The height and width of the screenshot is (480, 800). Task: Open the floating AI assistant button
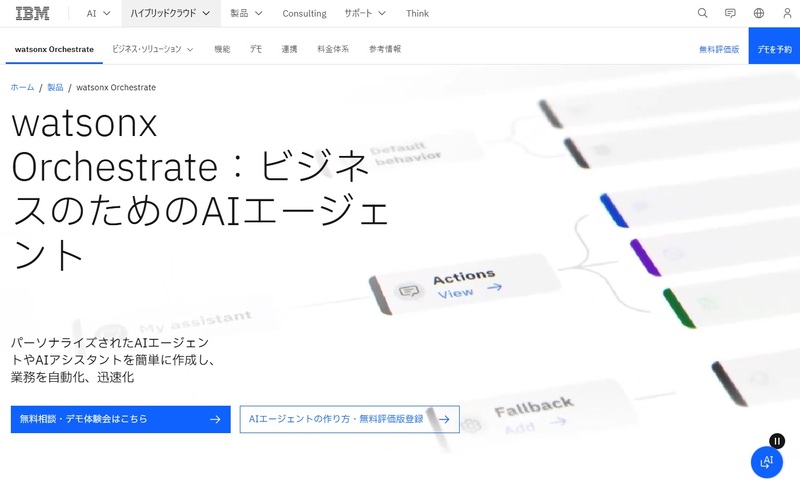pos(767,462)
